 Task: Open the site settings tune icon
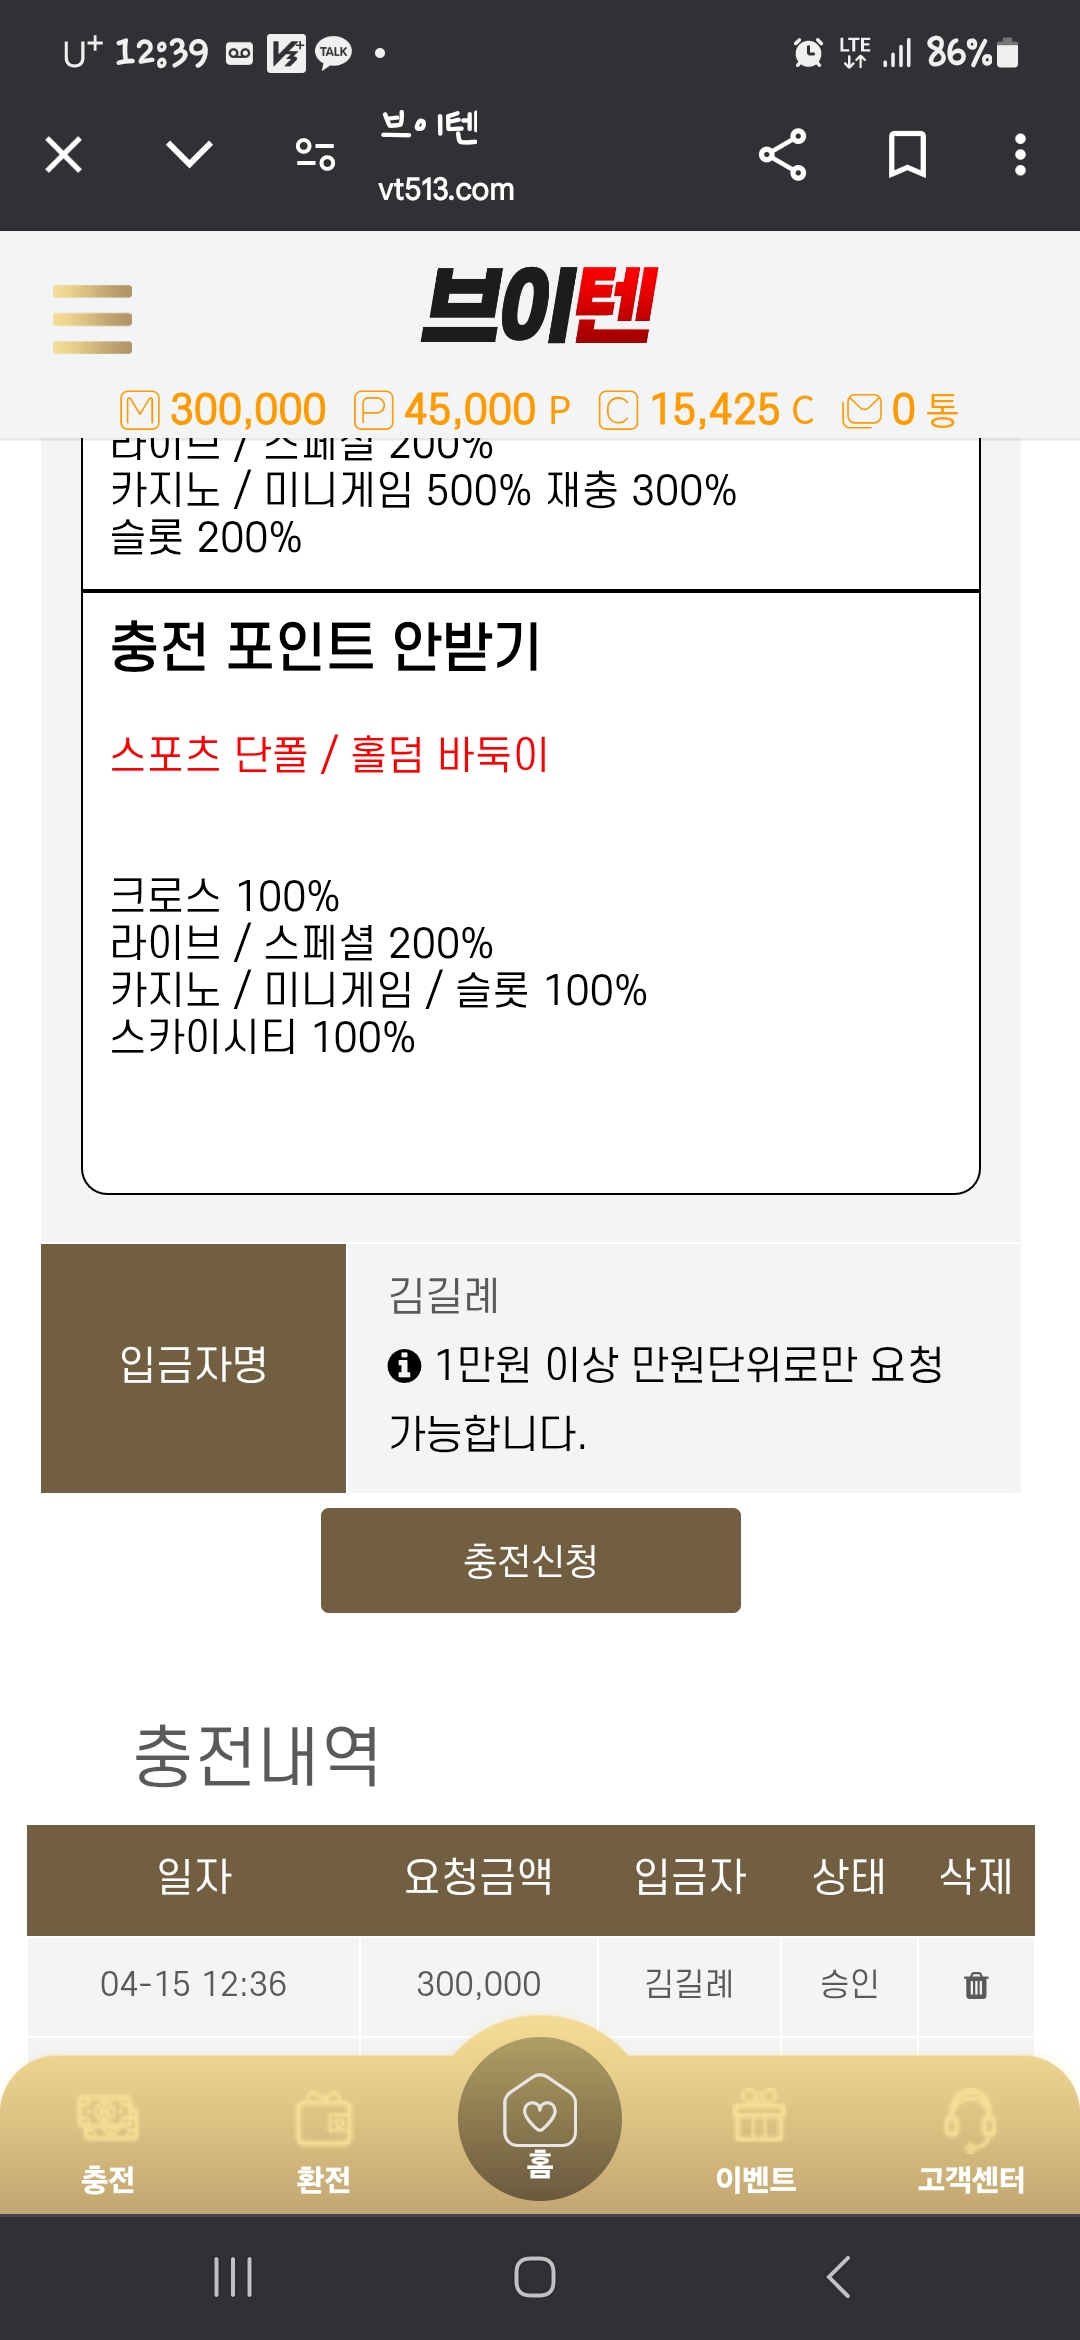click(x=315, y=155)
